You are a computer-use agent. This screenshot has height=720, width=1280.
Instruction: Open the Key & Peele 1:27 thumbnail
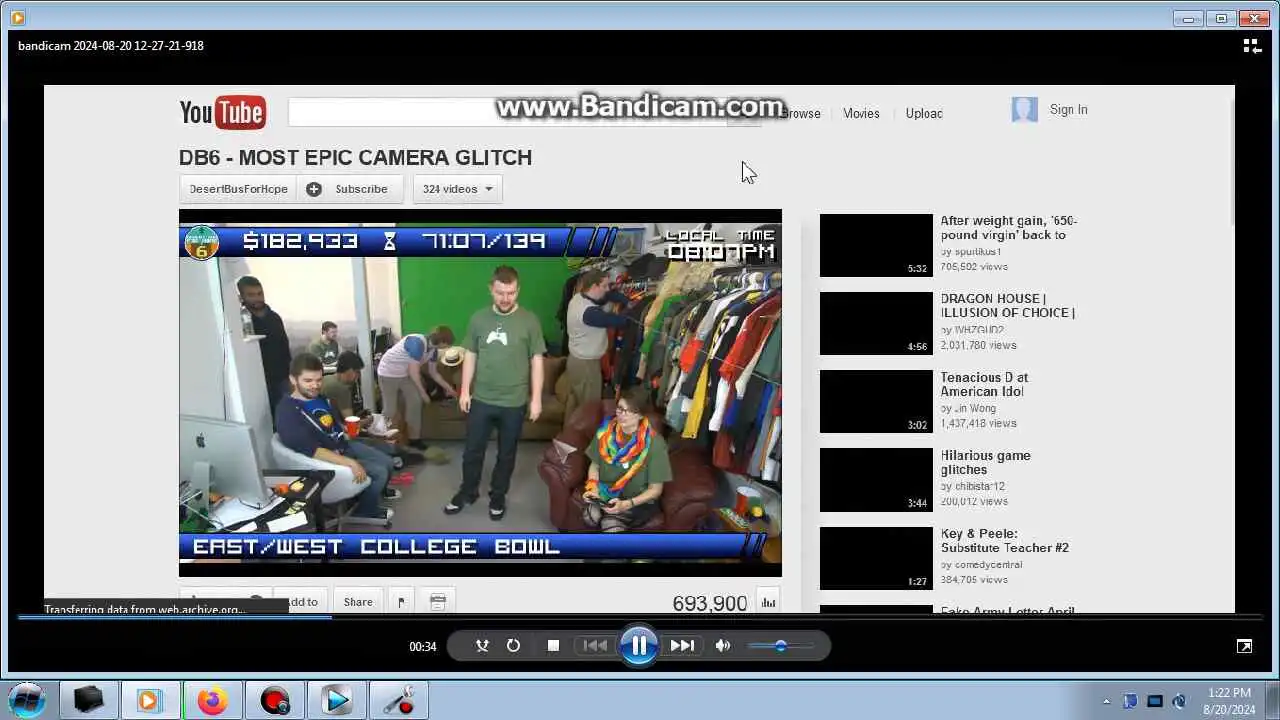[x=876, y=557]
